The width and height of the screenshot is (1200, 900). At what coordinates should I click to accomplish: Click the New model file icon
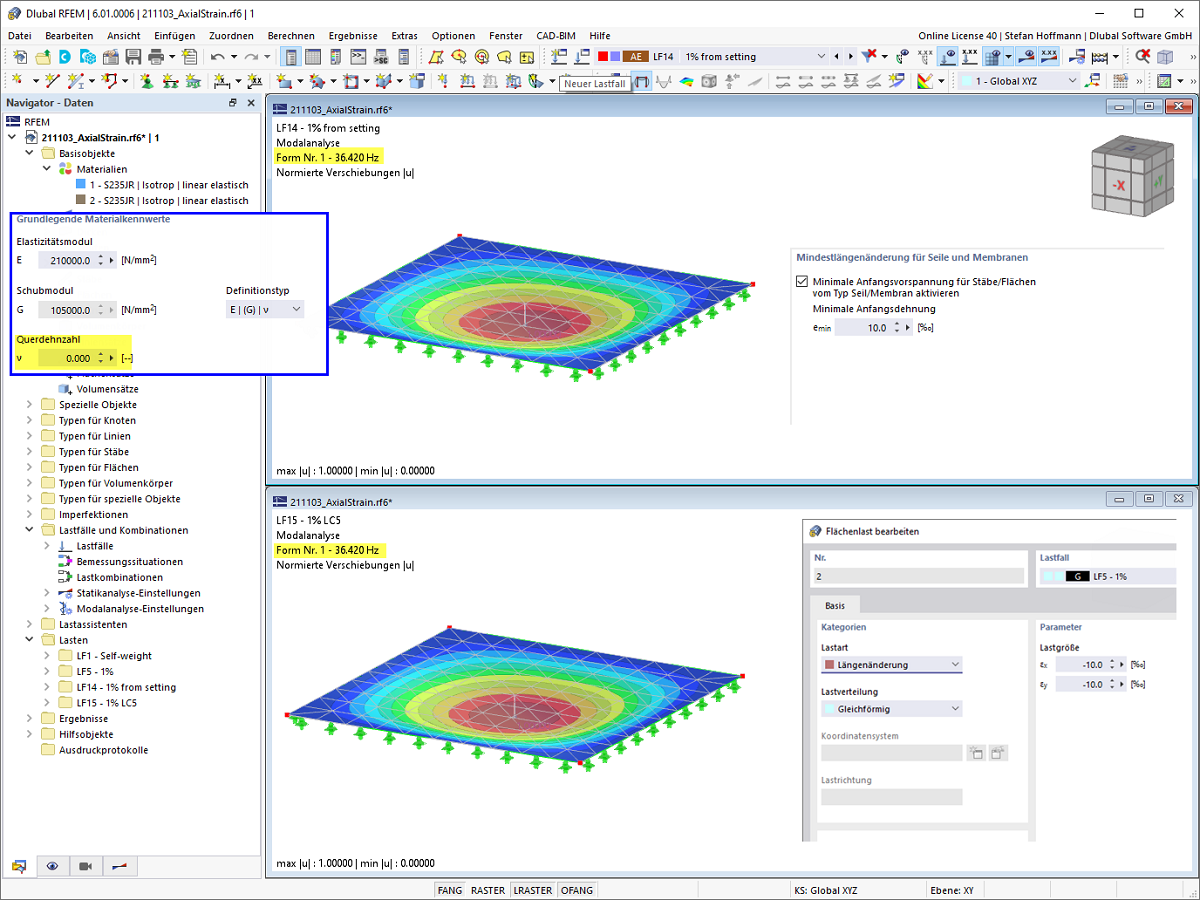click(x=20, y=57)
